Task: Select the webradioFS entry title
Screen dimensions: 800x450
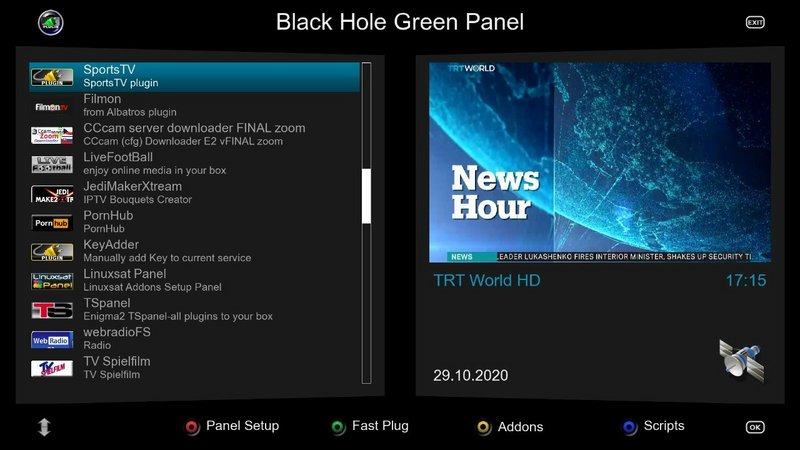Action: pos(117,332)
